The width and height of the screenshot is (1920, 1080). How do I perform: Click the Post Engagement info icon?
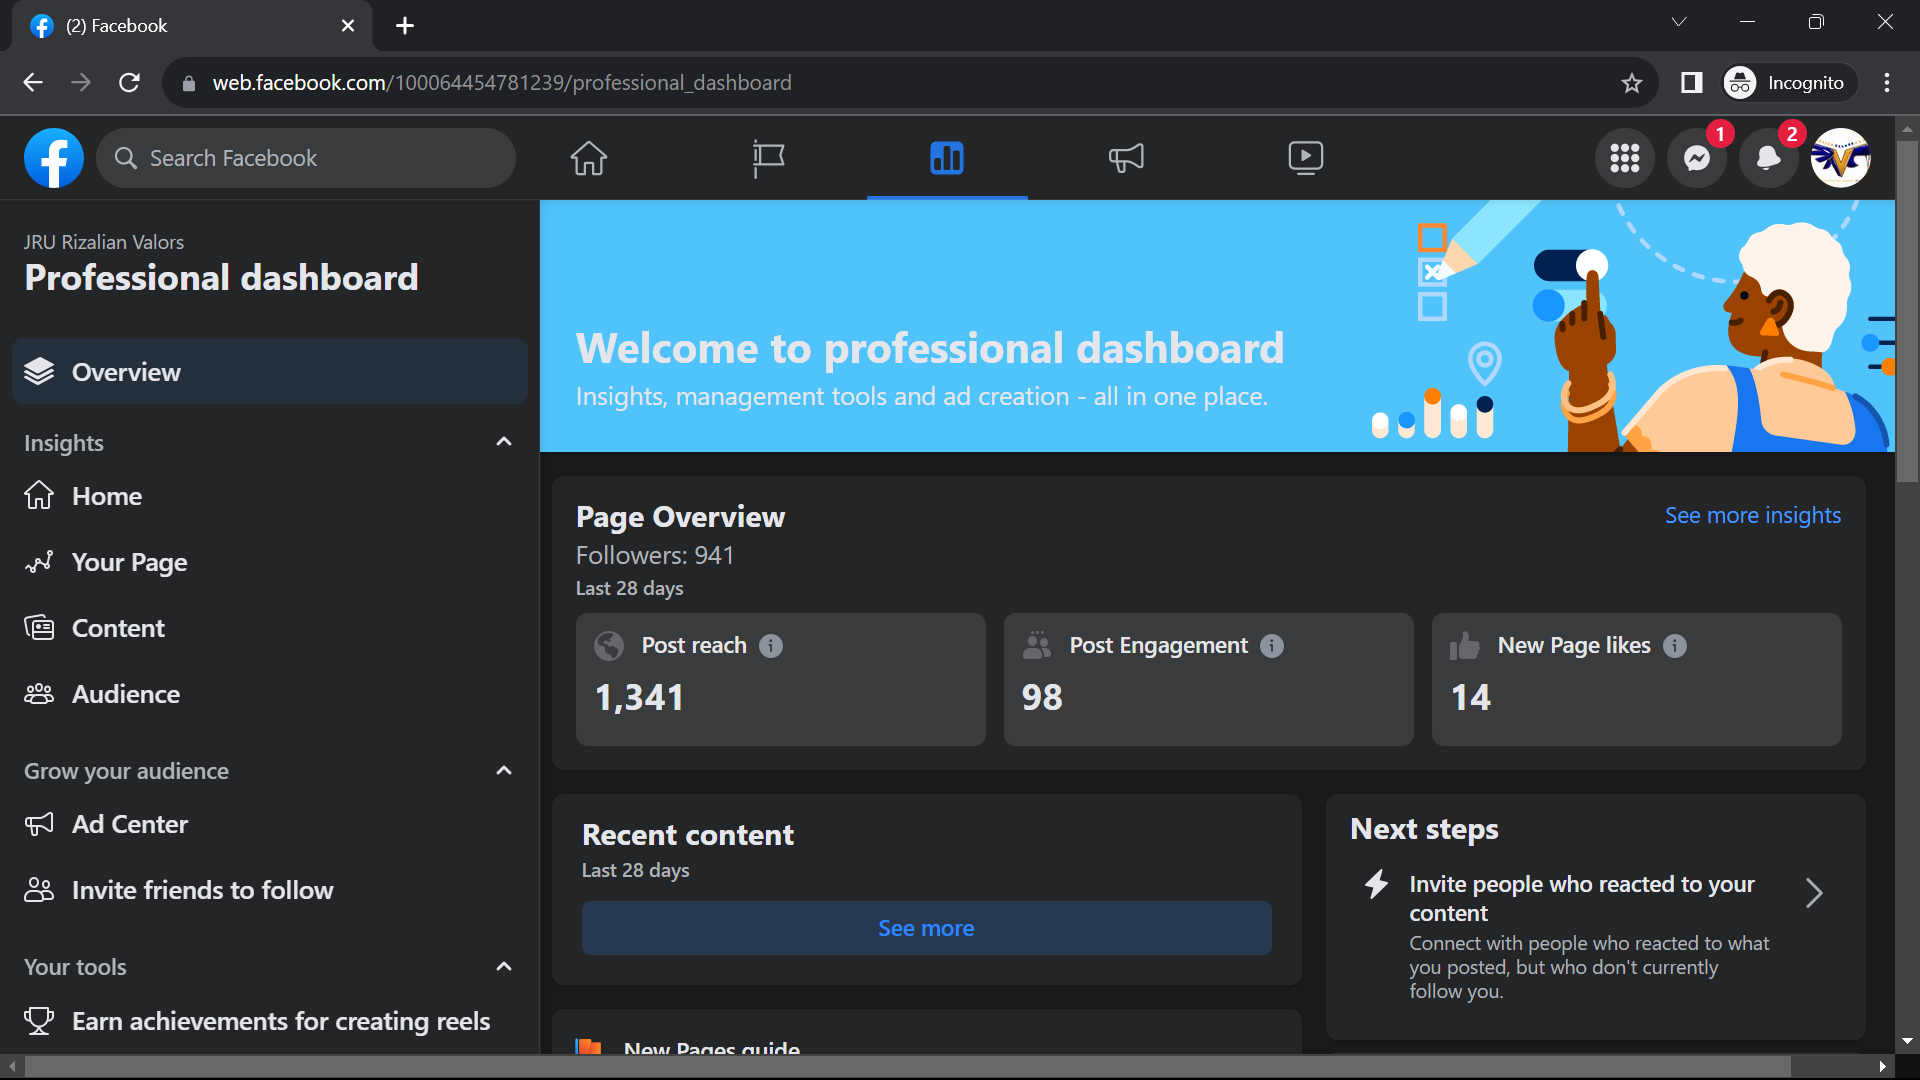point(1272,646)
